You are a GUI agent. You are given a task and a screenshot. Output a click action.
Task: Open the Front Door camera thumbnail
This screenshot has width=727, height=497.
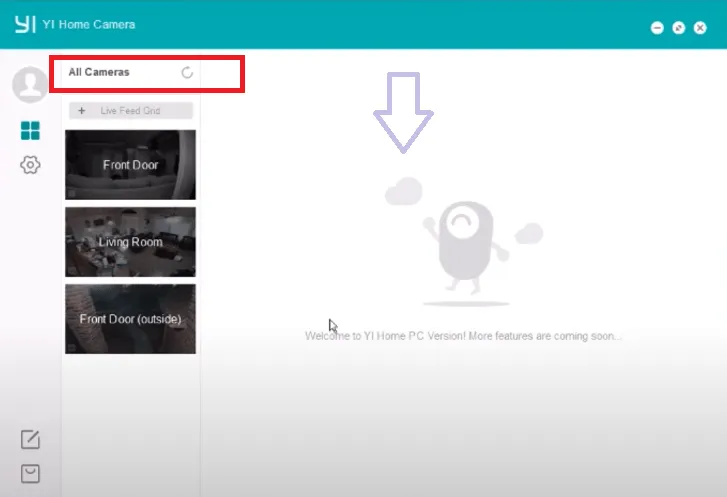(130, 165)
